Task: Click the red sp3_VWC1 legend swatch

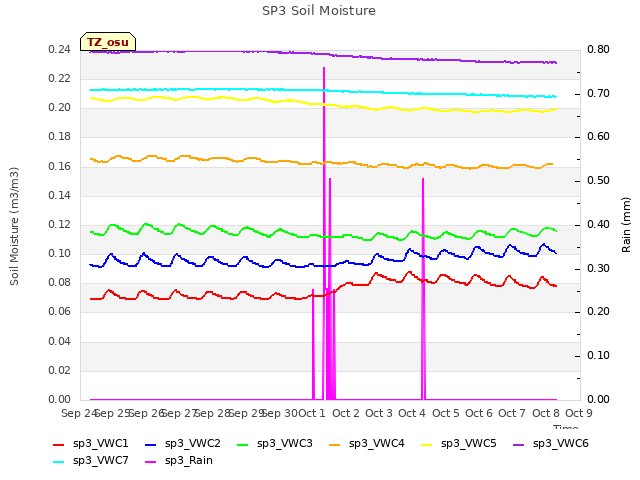Action: click(59, 444)
